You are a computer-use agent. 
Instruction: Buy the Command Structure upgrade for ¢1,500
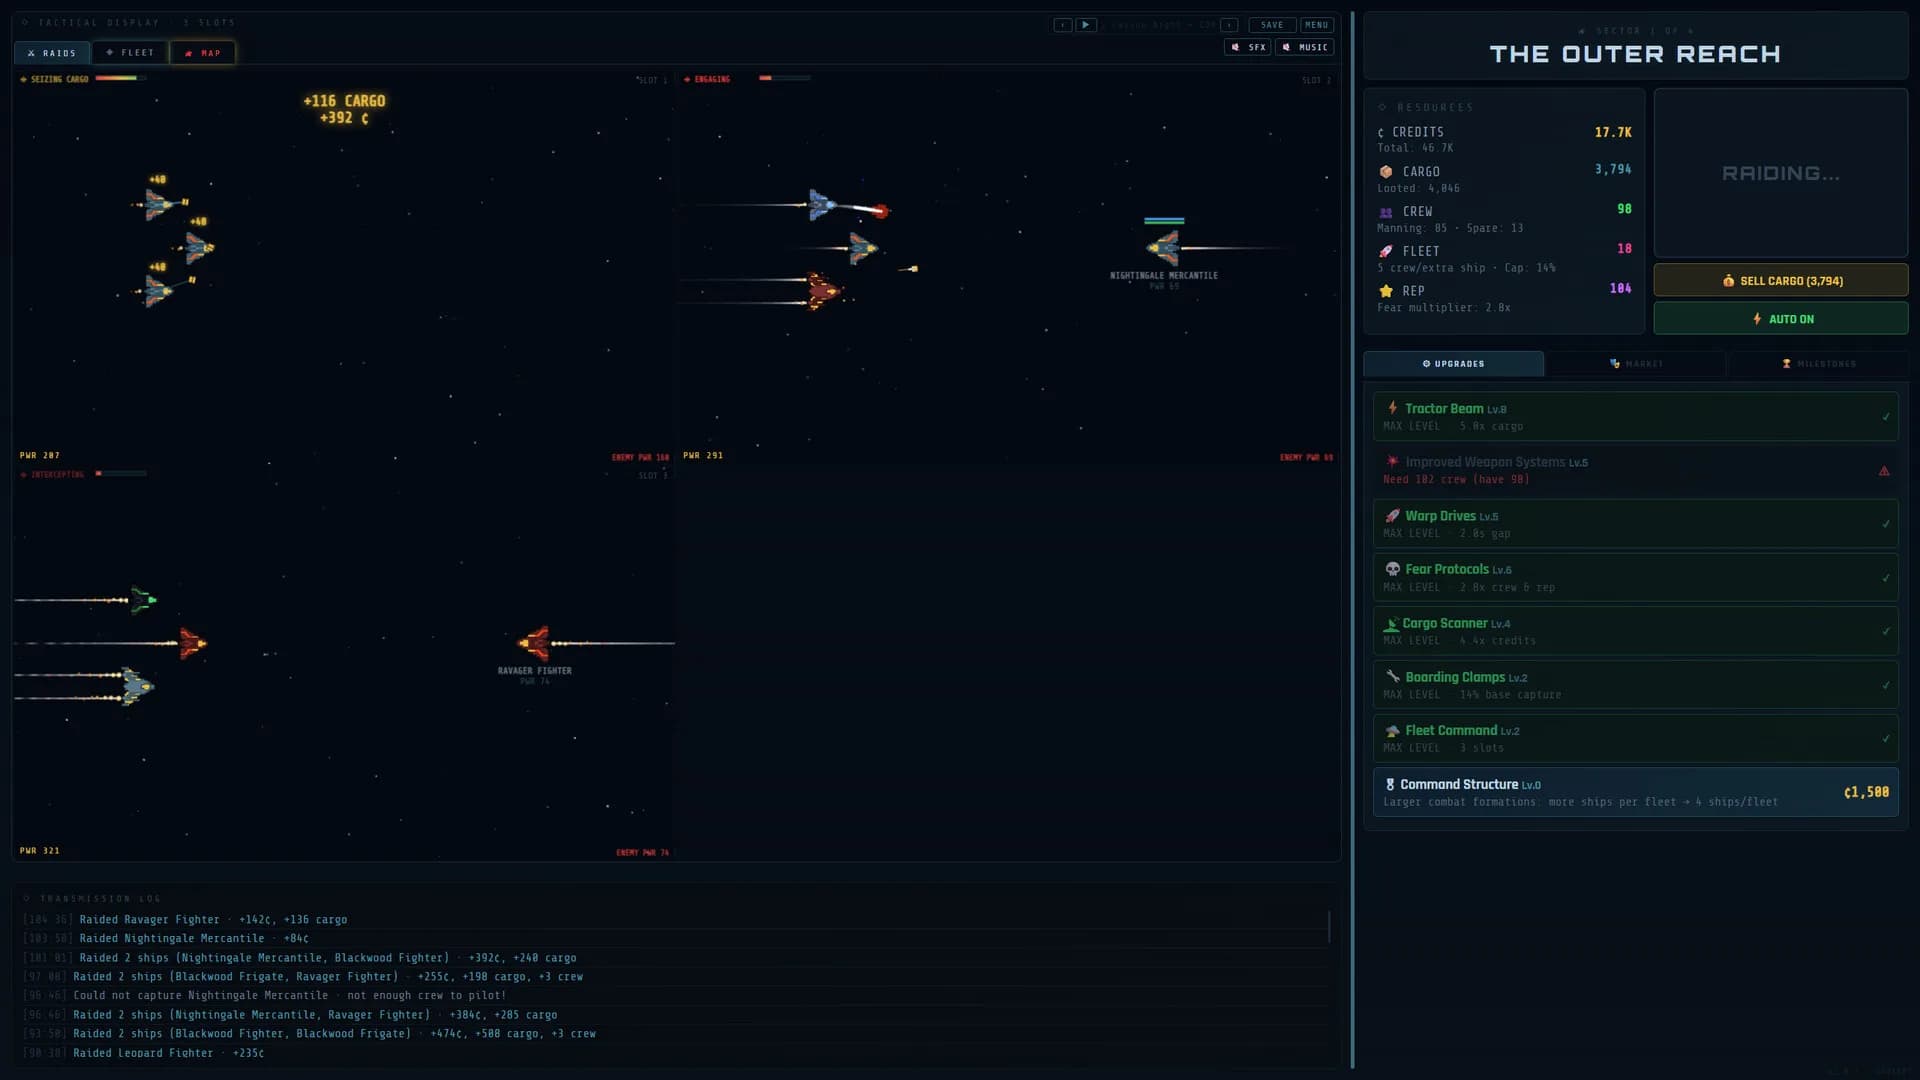pos(1635,792)
